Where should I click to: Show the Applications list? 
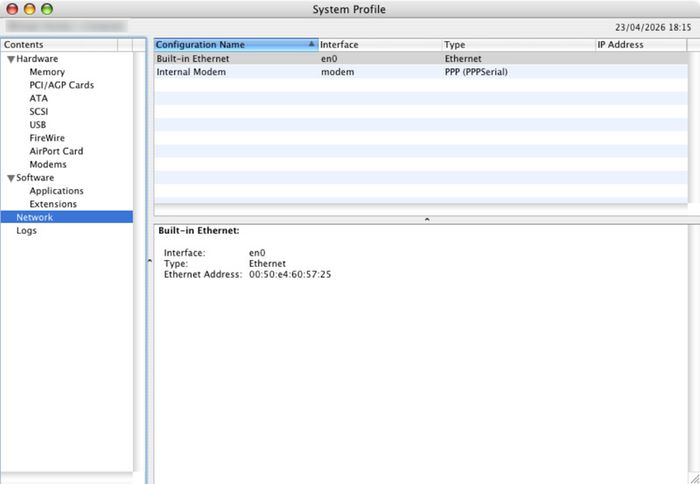pyautogui.click(x=56, y=191)
